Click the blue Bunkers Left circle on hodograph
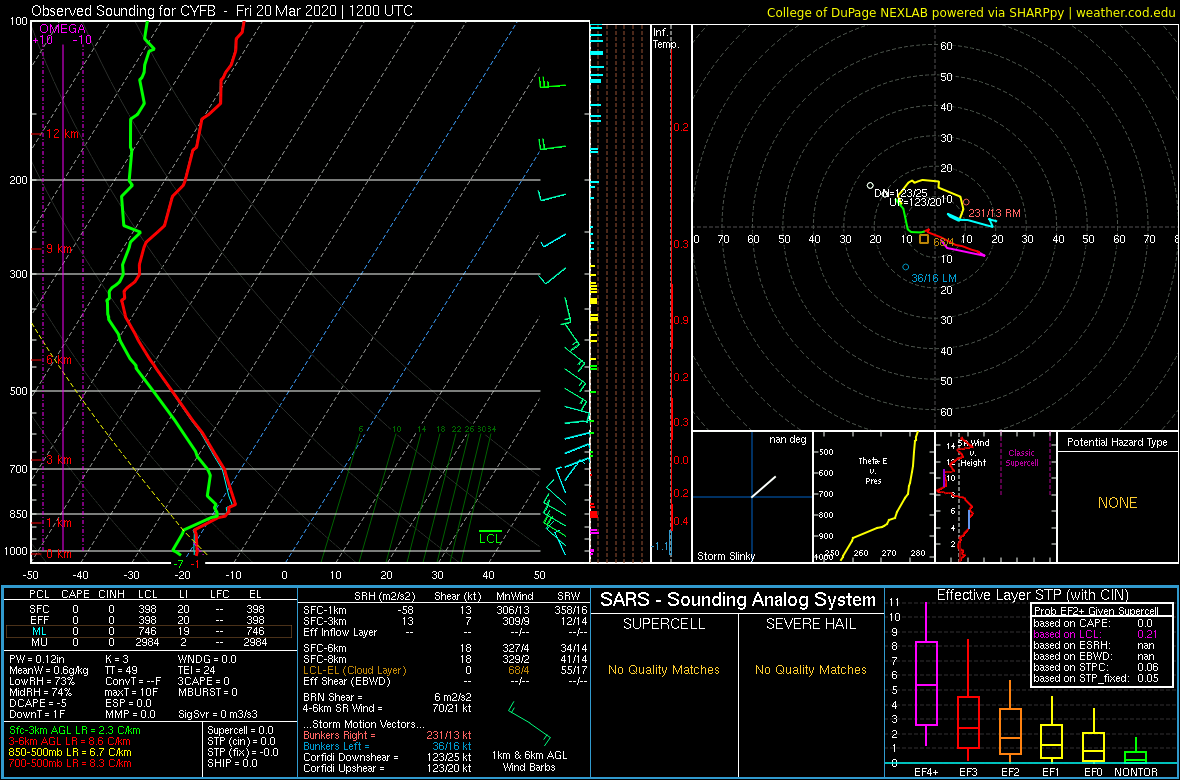Image resolution: width=1180 pixels, height=780 pixels. point(905,267)
